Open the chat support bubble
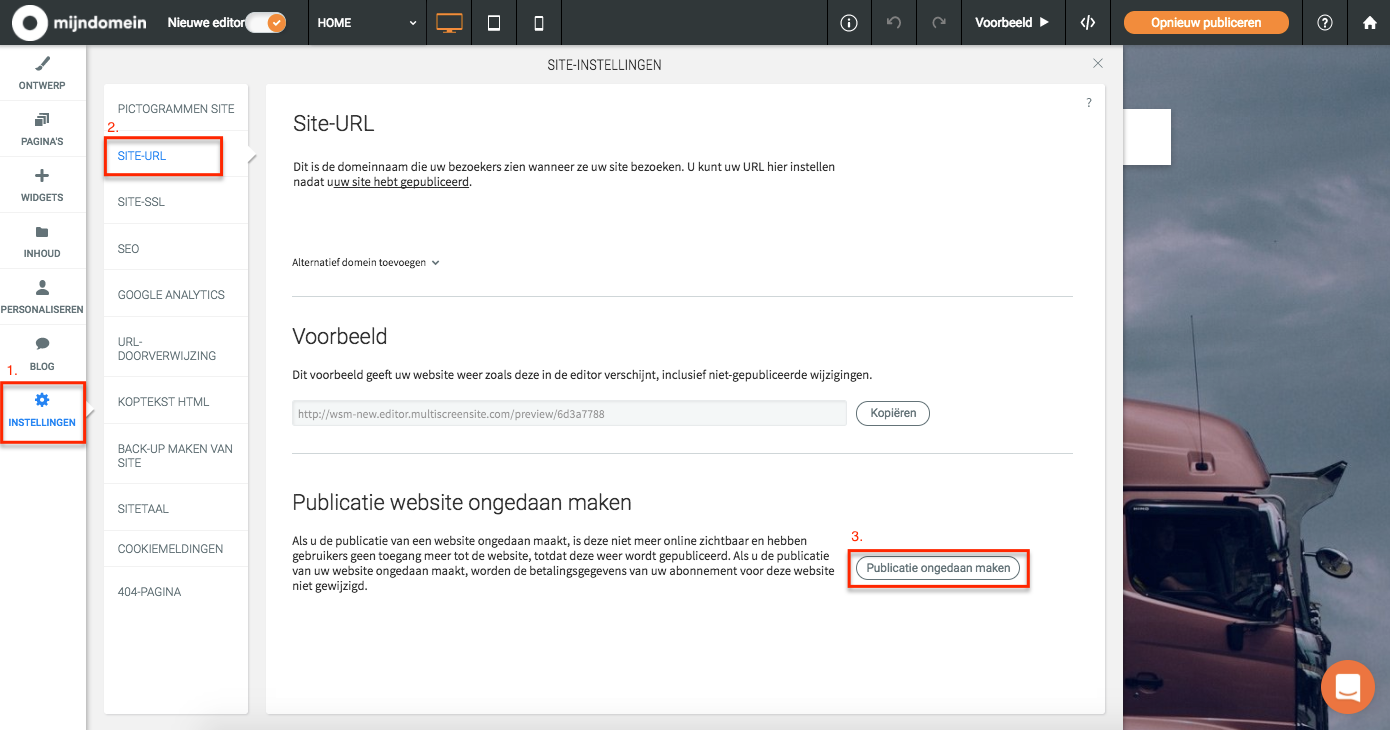This screenshot has width=1390, height=730. (x=1348, y=687)
